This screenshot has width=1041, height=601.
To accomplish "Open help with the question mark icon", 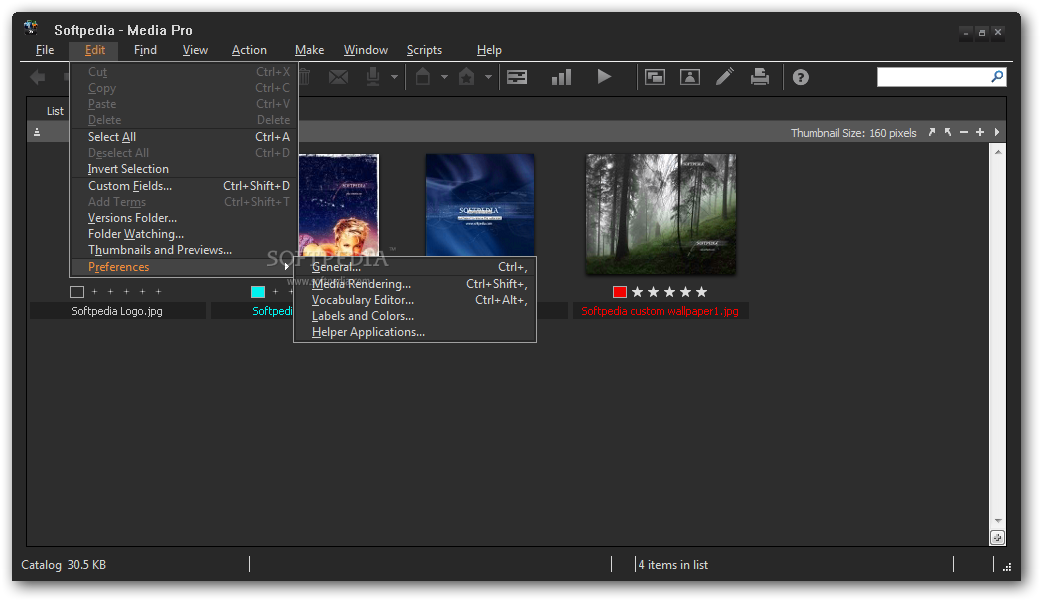I will pos(801,78).
